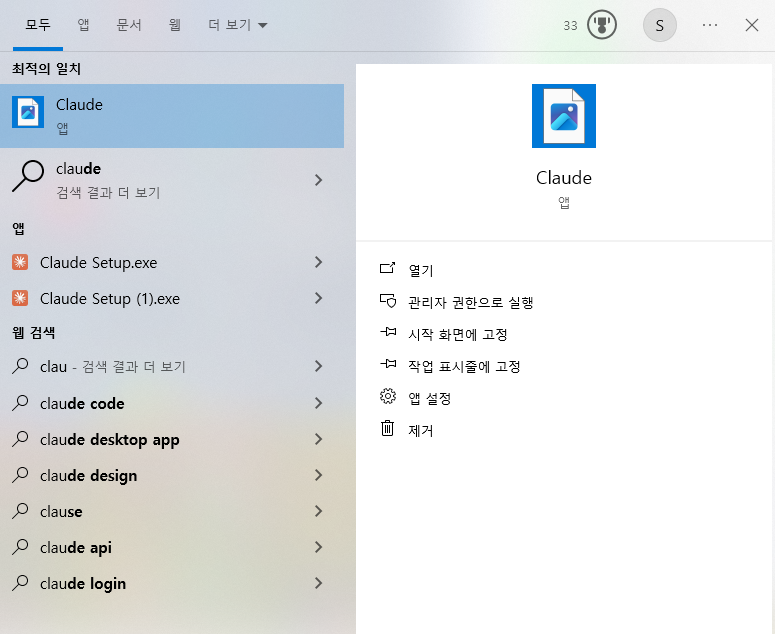Click search icon next to claude design

[20, 475]
